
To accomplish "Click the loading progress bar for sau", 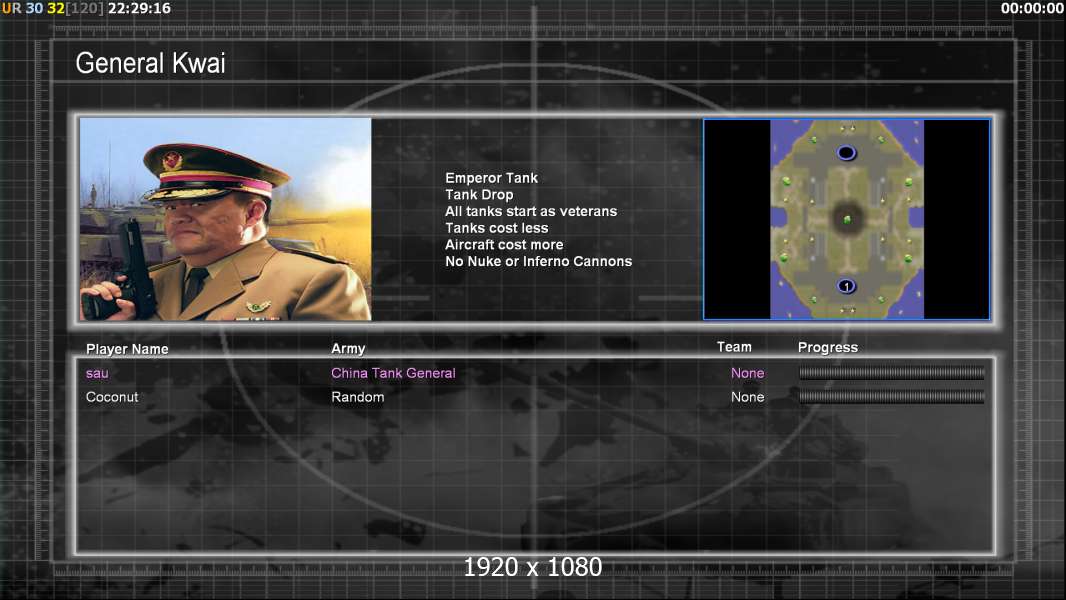I will (x=891, y=372).
